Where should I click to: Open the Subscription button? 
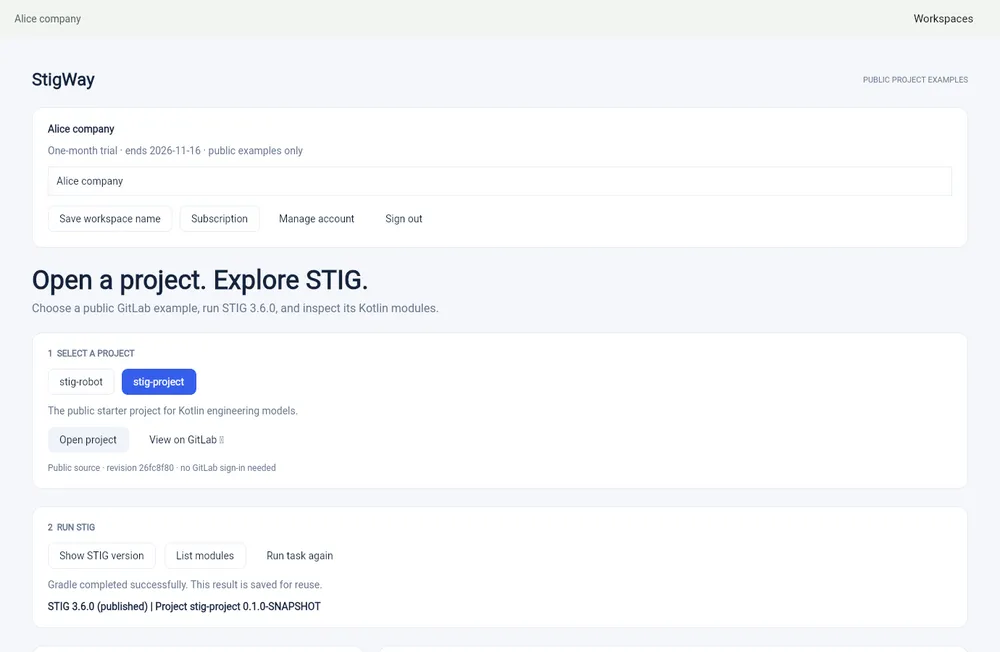click(219, 219)
